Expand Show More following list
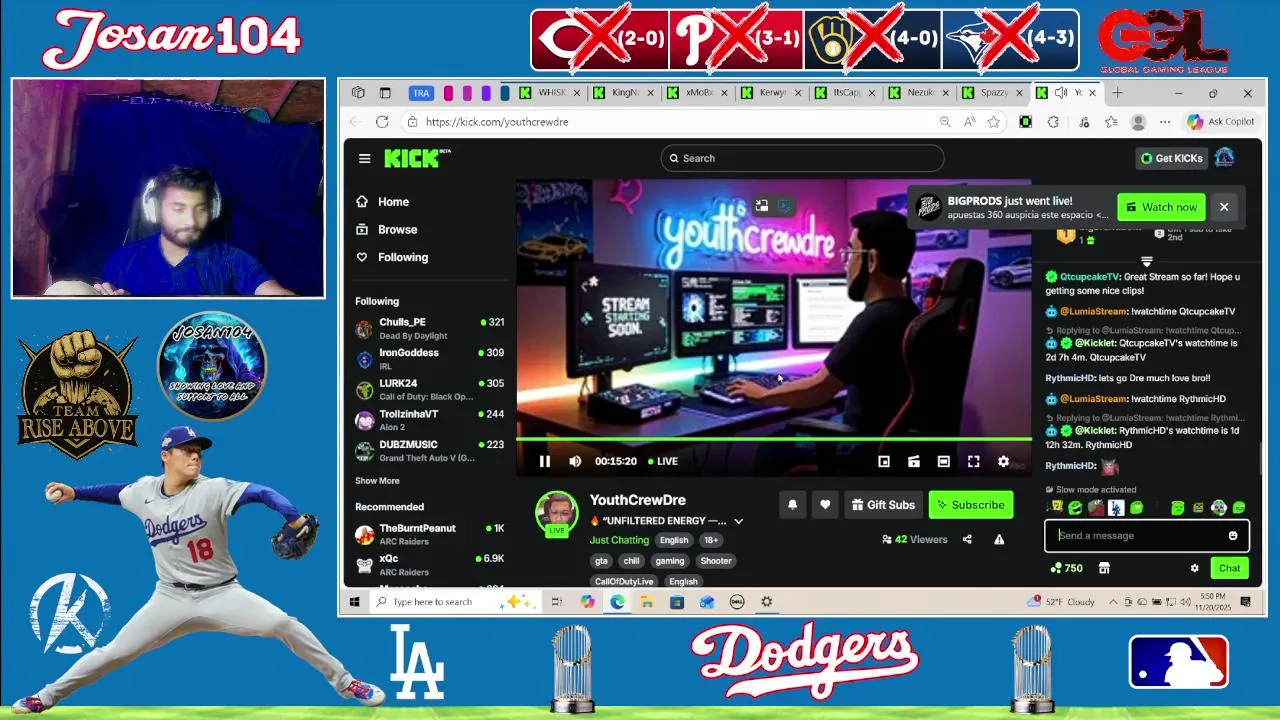Screen dimensions: 1280x720 [x=377, y=481]
